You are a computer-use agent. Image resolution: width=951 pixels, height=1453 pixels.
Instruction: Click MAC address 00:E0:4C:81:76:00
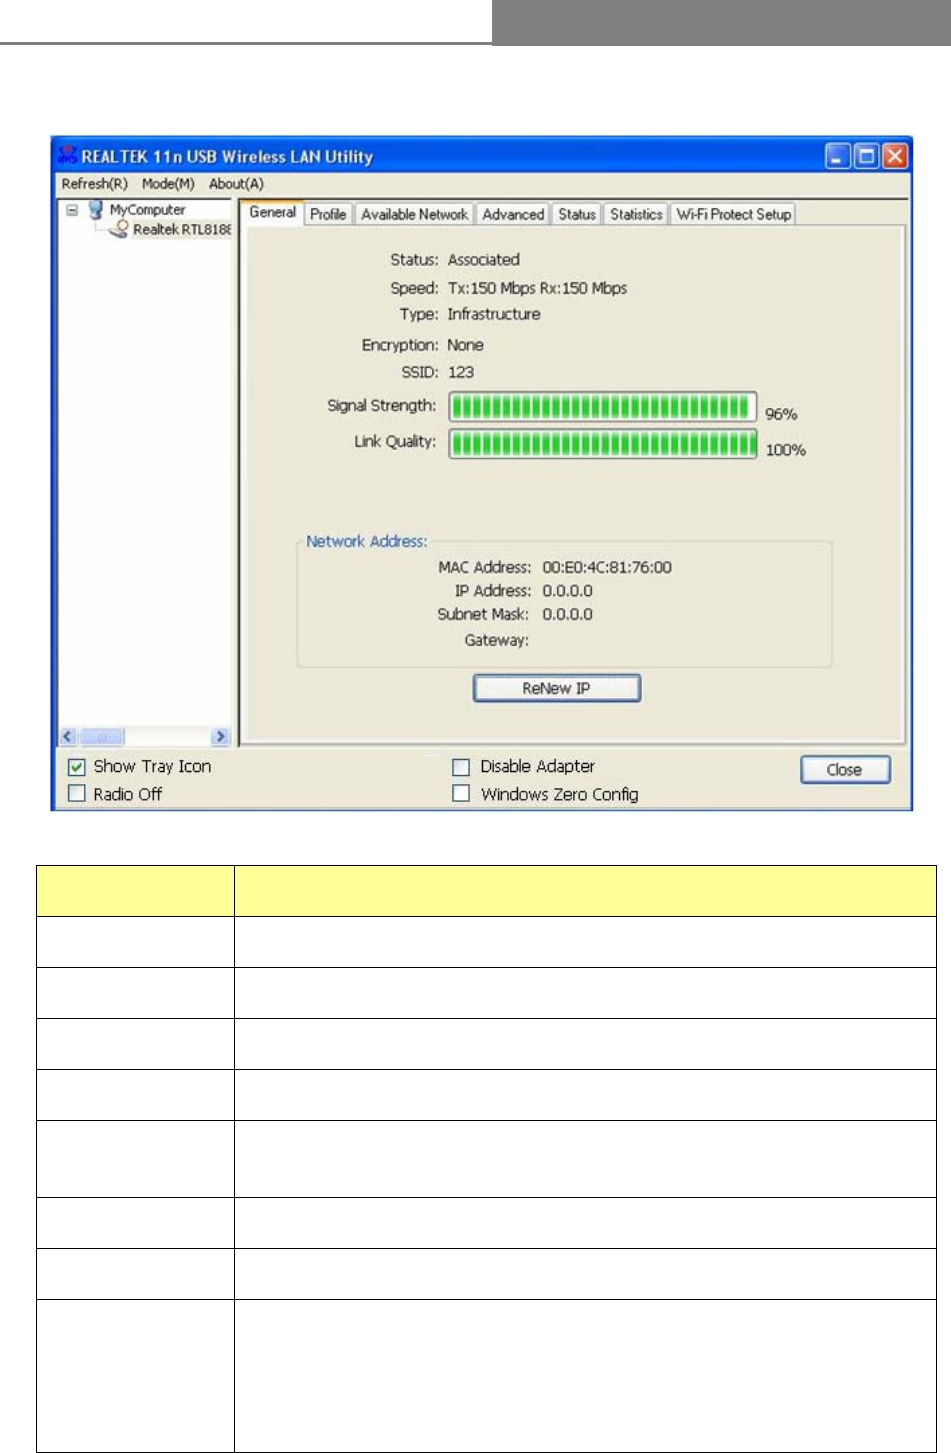click(x=607, y=567)
